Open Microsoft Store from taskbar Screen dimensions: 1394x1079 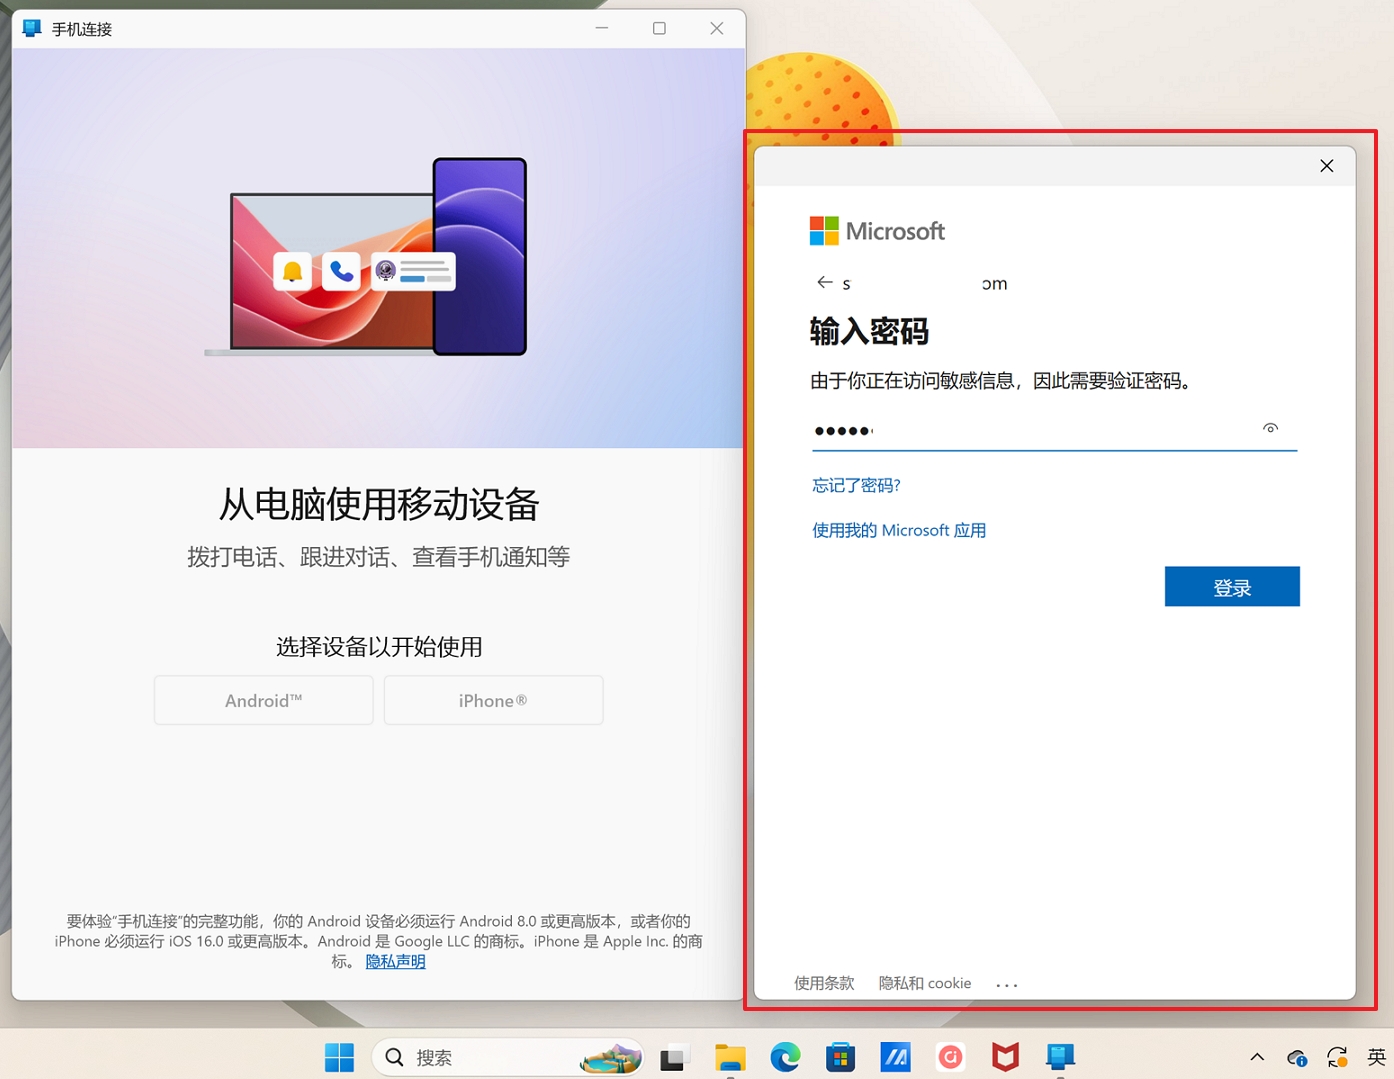tap(840, 1057)
